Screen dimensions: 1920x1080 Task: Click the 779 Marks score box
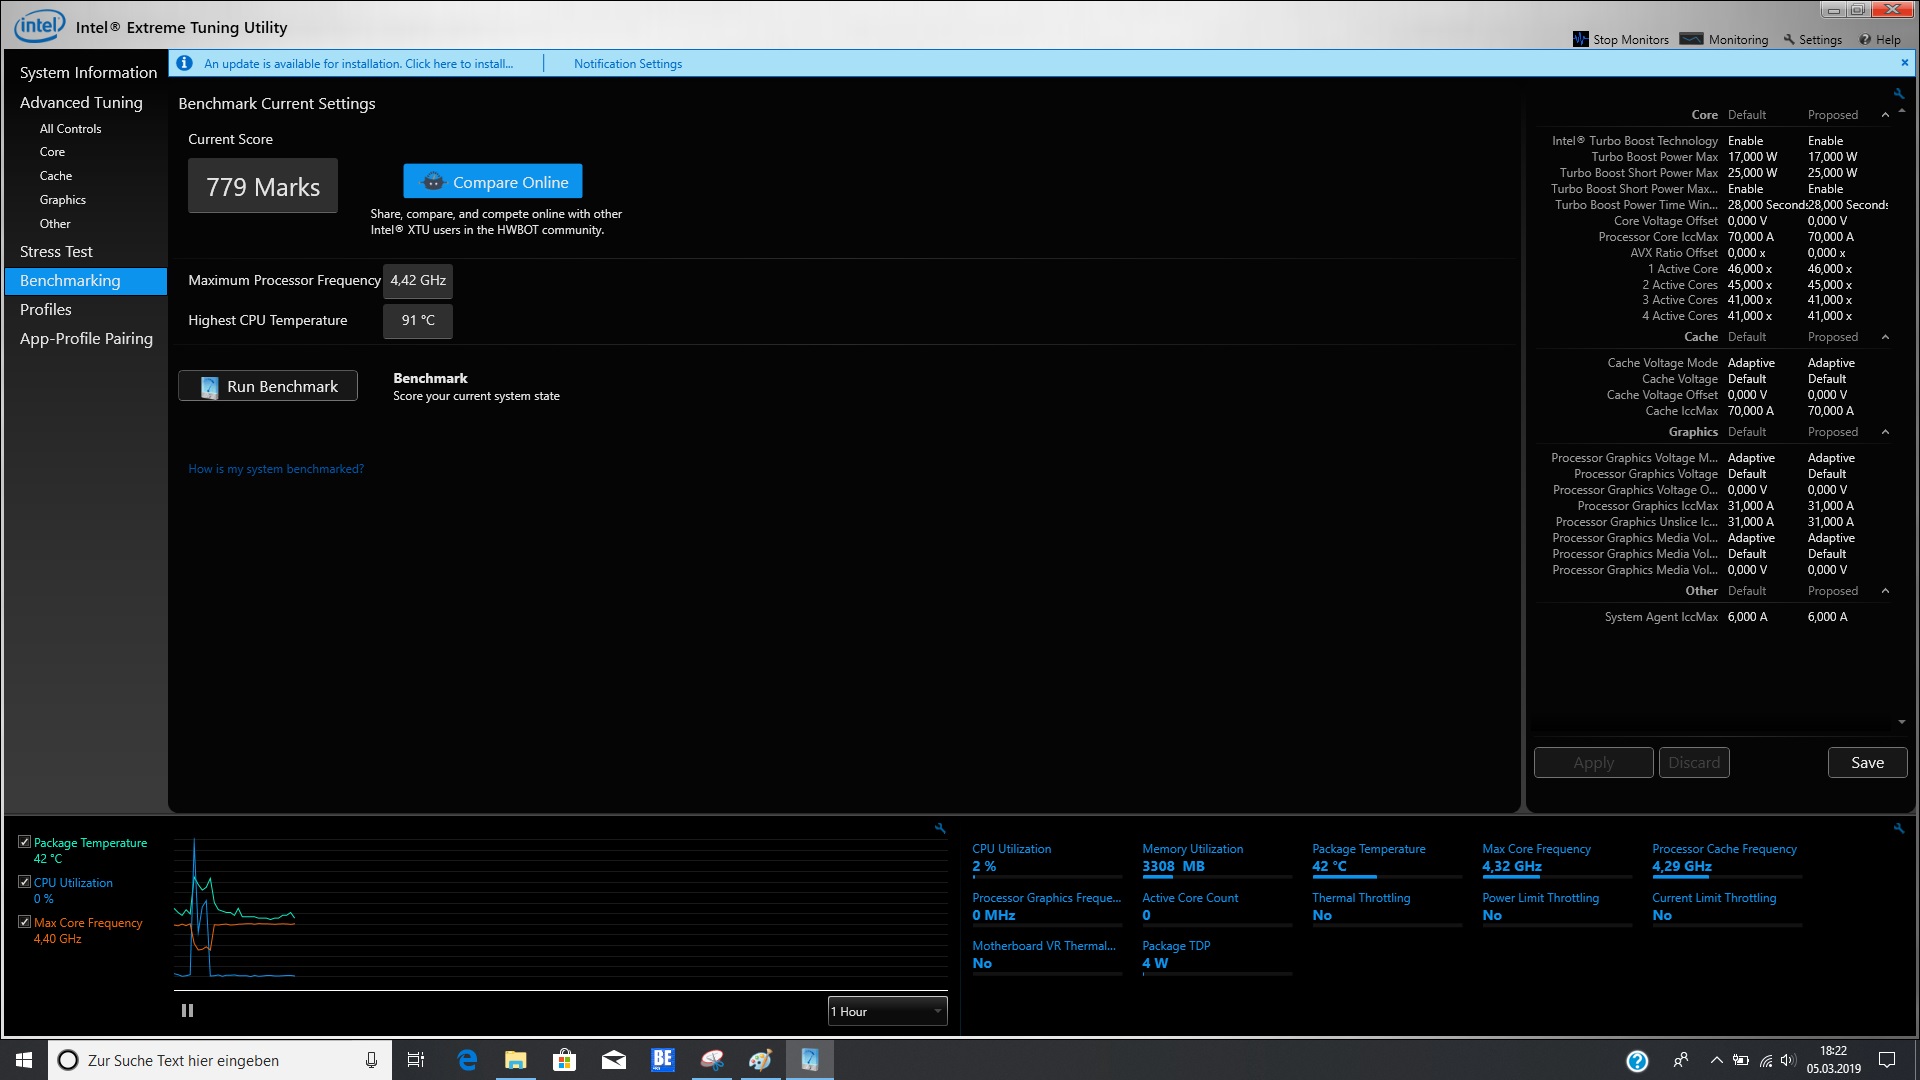tap(263, 186)
